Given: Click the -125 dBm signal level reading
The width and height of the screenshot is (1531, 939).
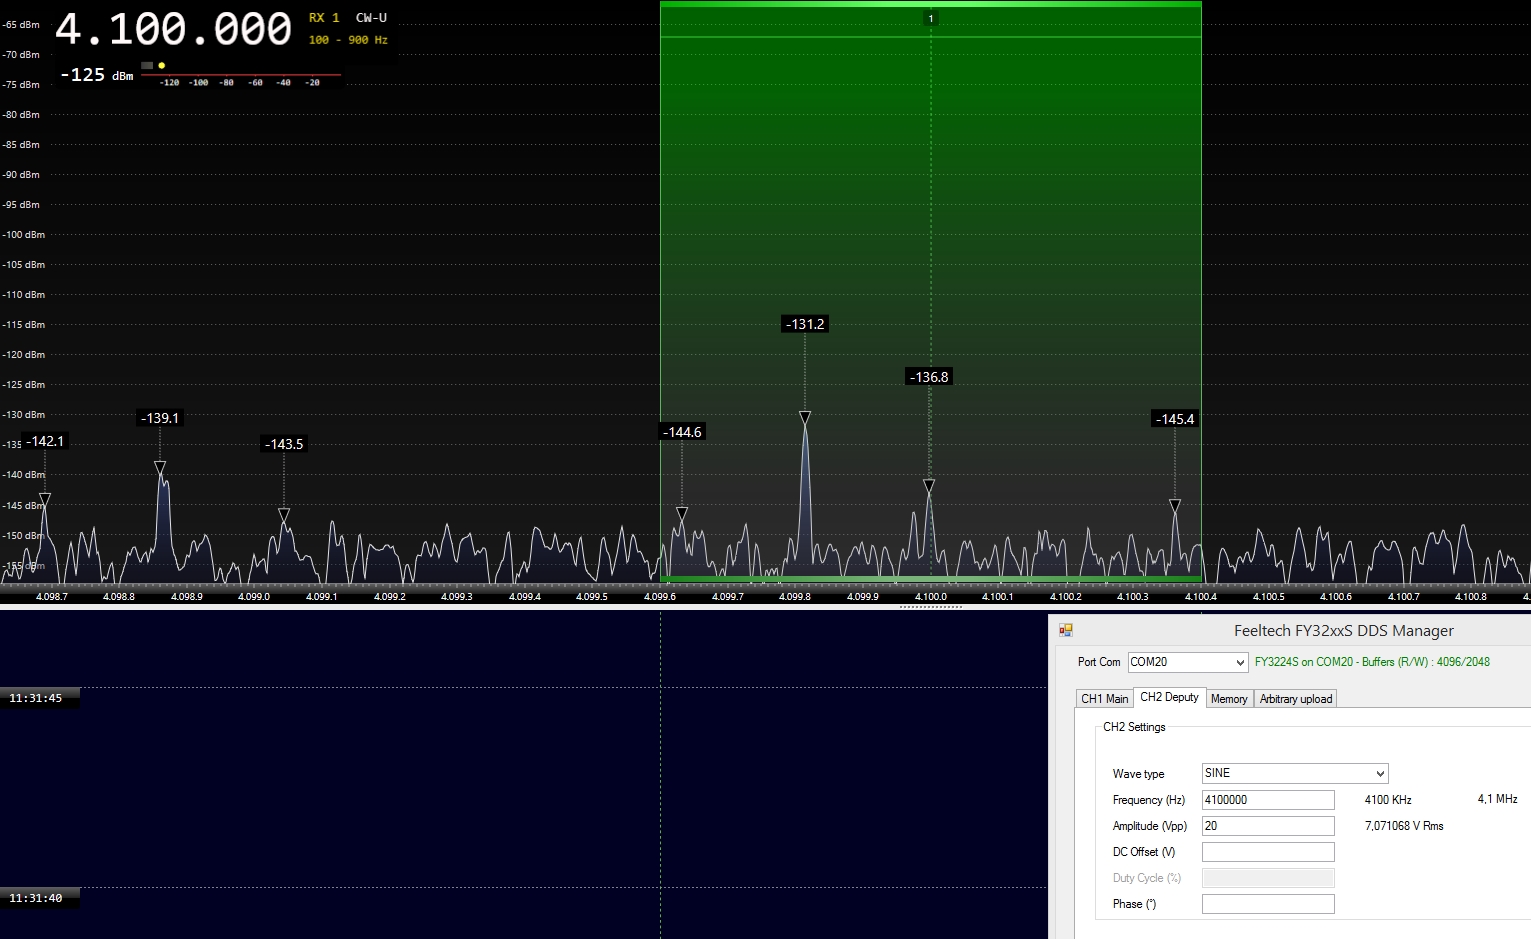Looking at the screenshot, I should click(x=97, y=75).
